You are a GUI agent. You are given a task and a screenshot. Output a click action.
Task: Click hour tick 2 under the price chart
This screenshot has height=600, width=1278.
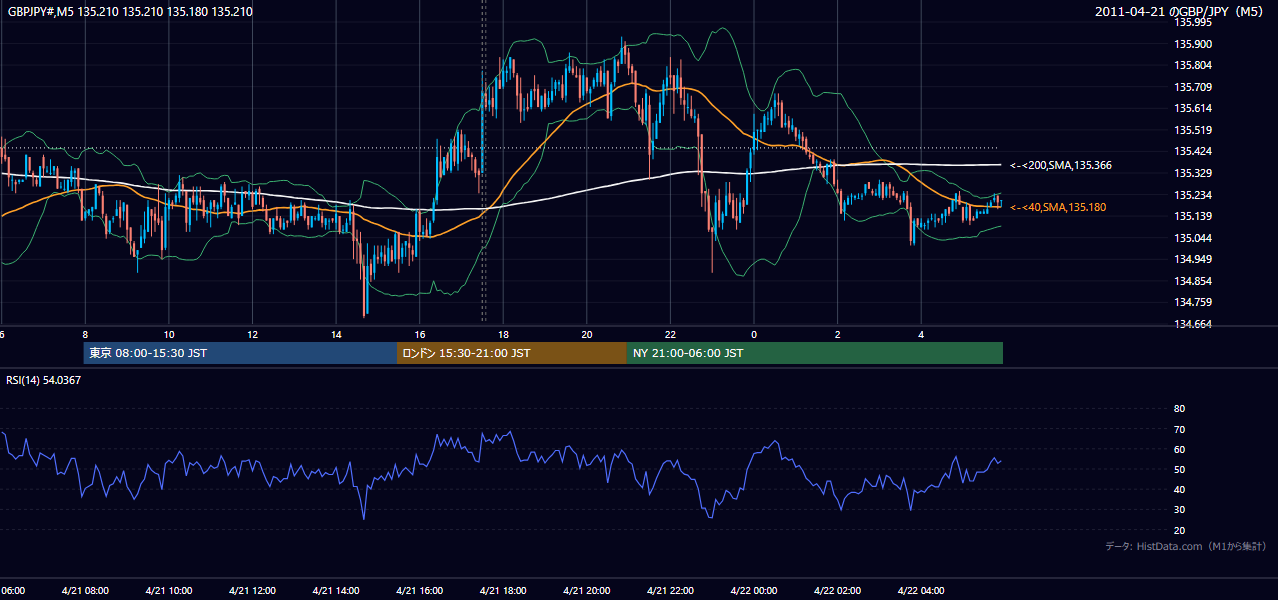click(x=838, y=334)
